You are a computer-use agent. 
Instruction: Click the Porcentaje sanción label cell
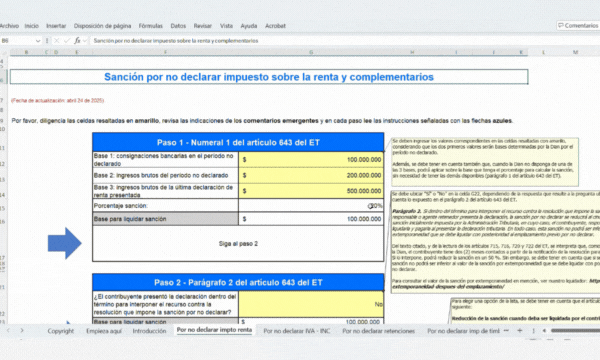(x=165, y=206)
